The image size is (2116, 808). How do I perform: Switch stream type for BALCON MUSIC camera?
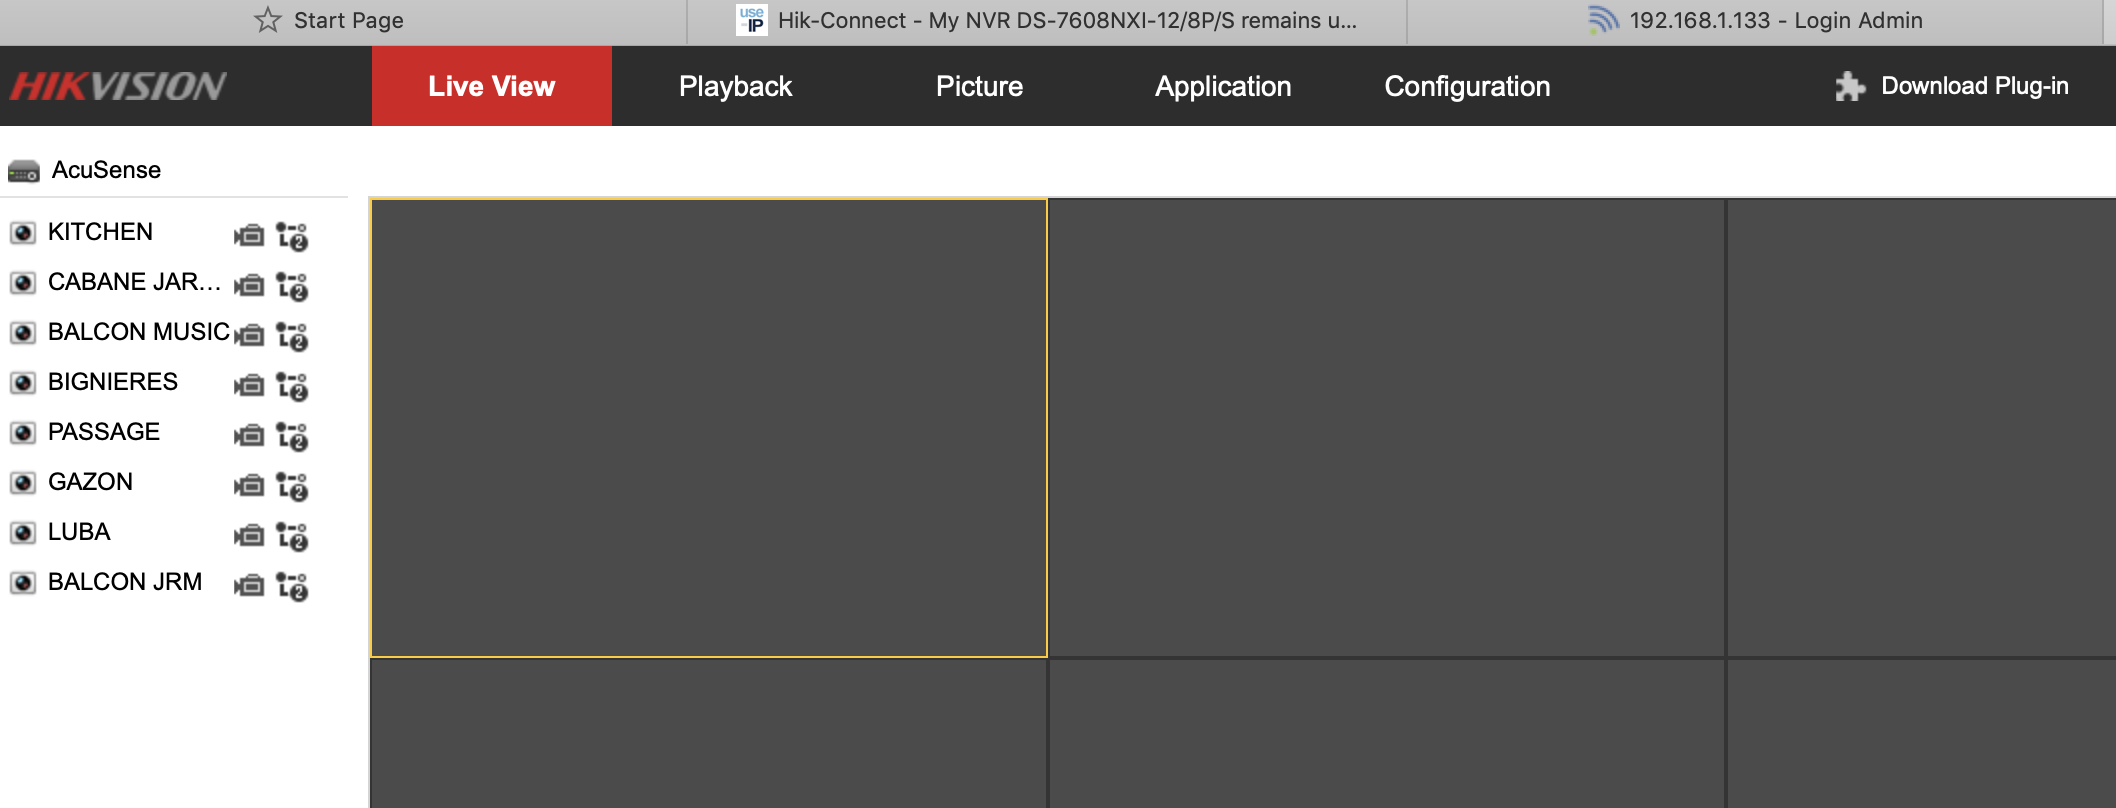click(292, 336)
